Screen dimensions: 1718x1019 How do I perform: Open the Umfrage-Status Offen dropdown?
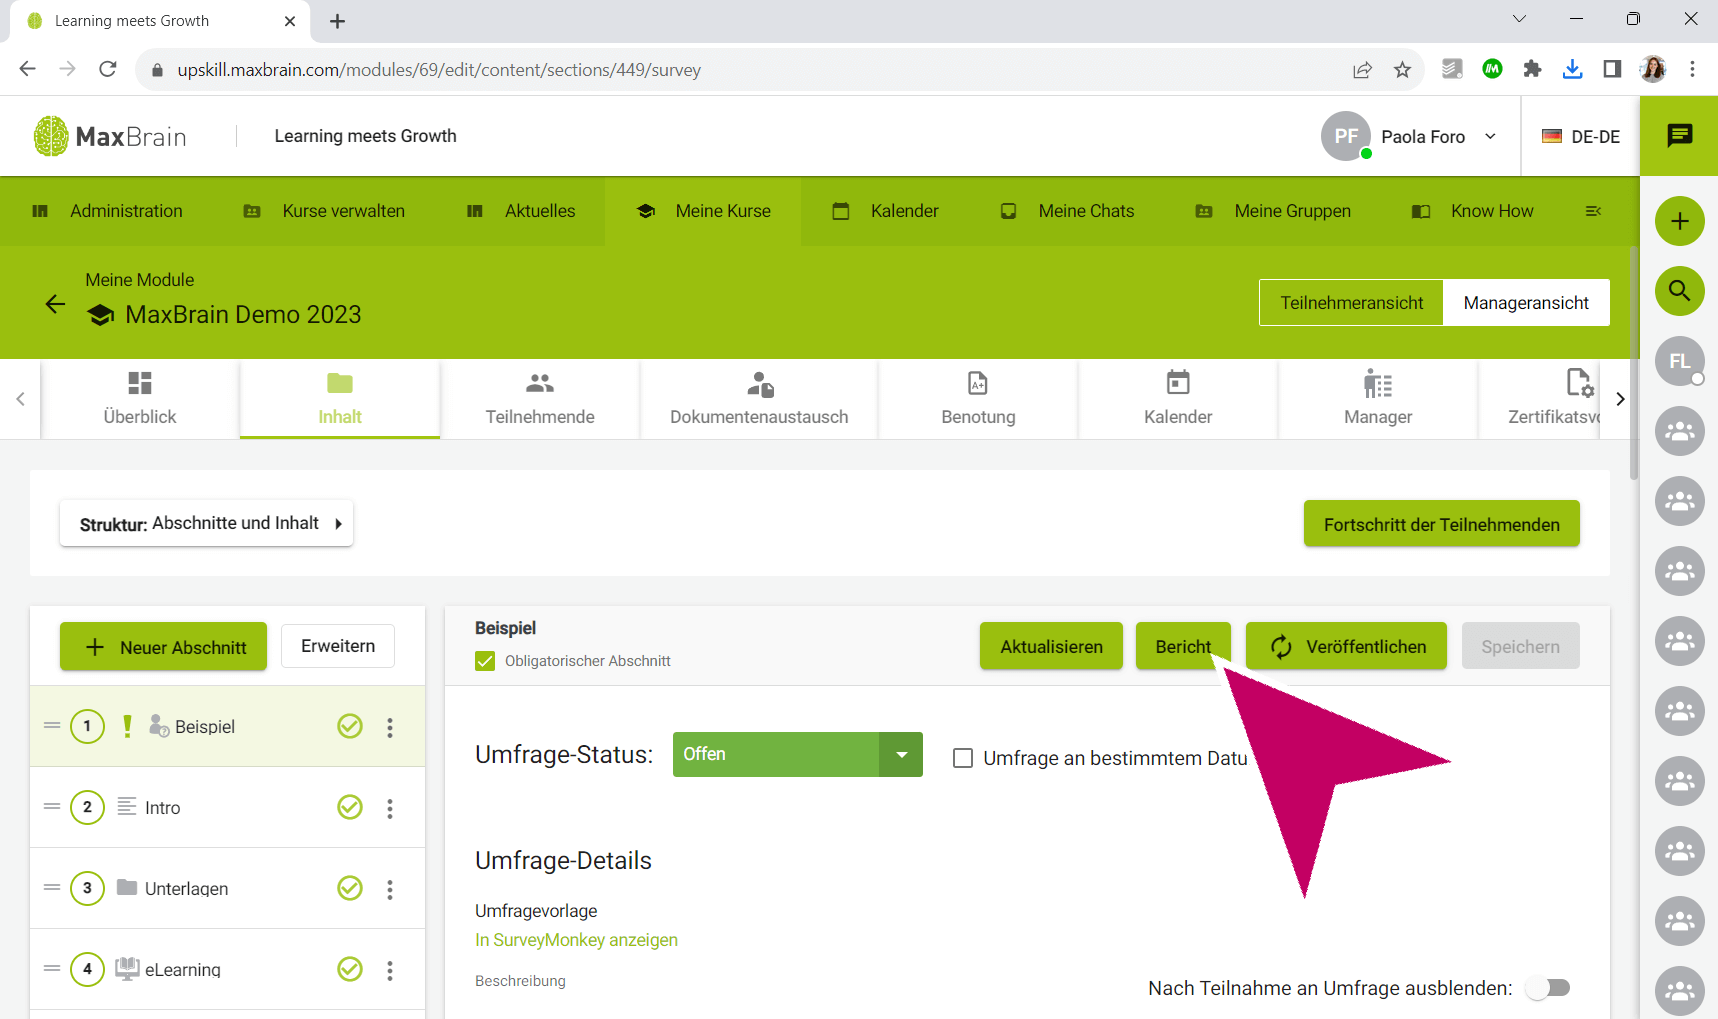(x=798, y=754)
